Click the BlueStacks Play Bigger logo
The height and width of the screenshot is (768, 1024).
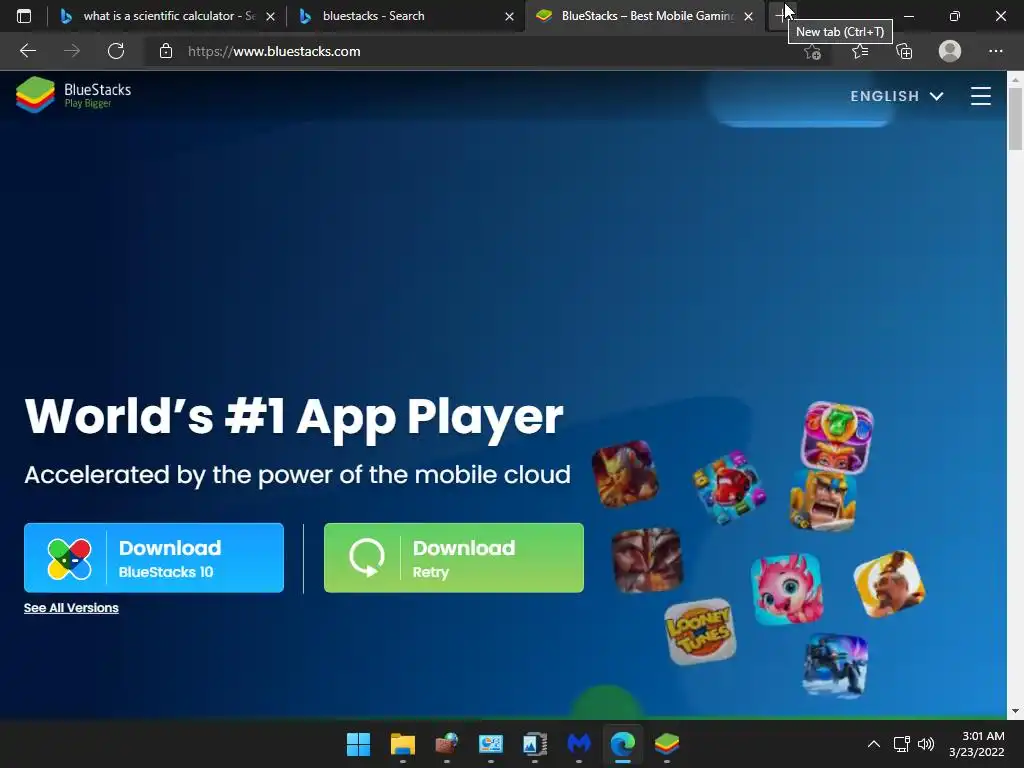click(73, 95)
